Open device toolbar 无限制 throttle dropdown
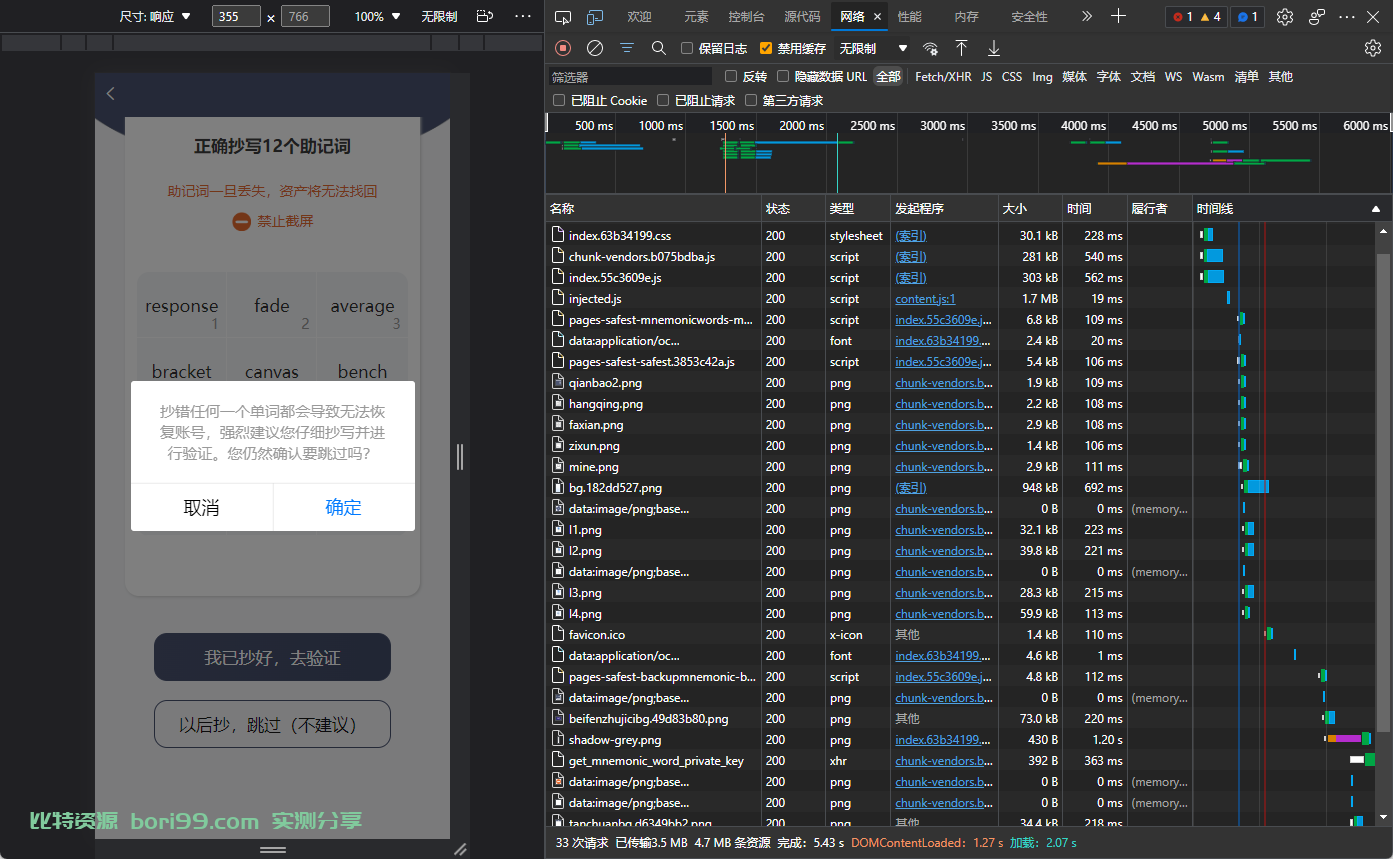1393x859 pixels. click(x=439, y=16)
